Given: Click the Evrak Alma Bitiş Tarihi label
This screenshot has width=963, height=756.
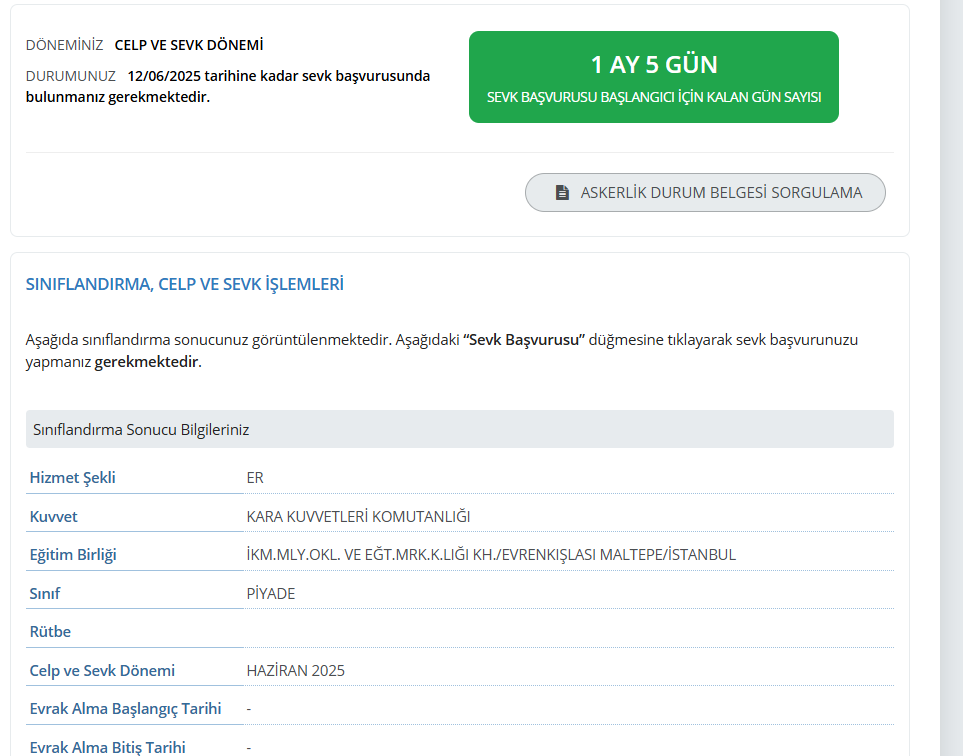Looking at the screenshot, I should coord(107,747).
